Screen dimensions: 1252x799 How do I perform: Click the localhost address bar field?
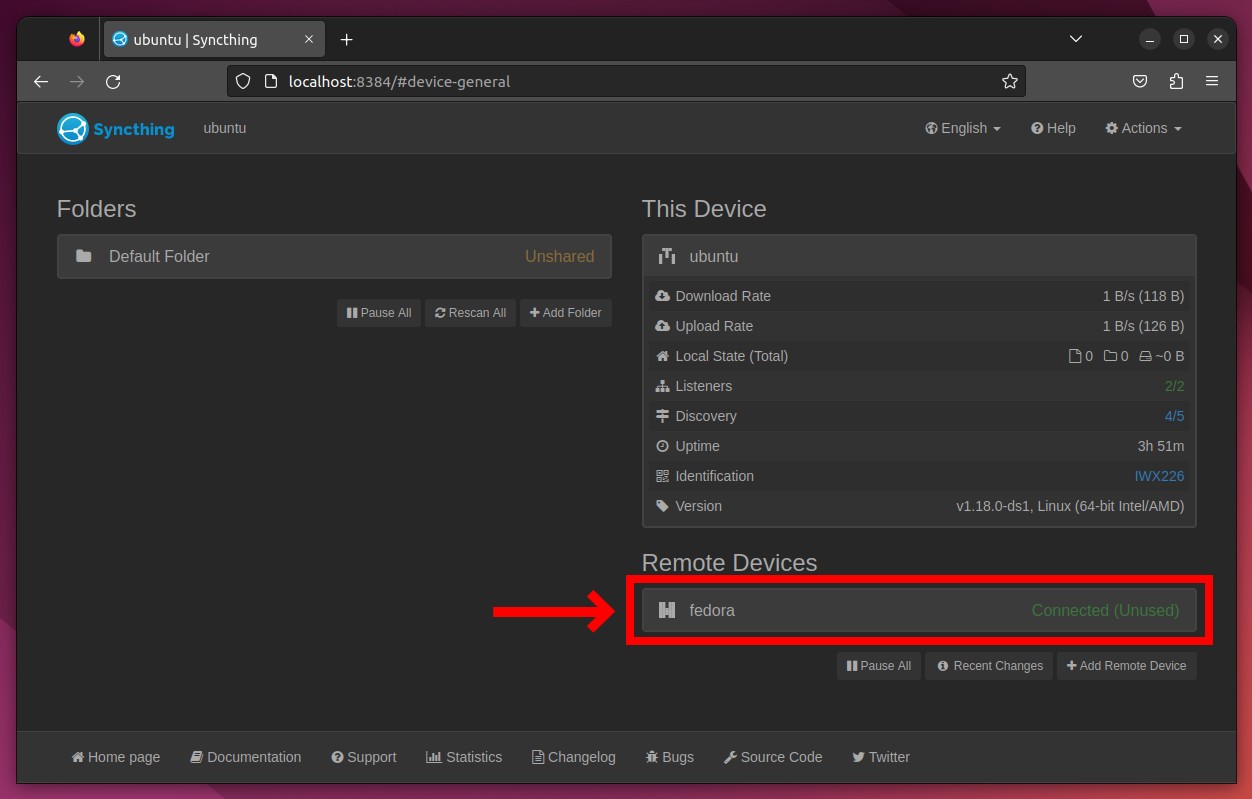(x=626, y=81)
